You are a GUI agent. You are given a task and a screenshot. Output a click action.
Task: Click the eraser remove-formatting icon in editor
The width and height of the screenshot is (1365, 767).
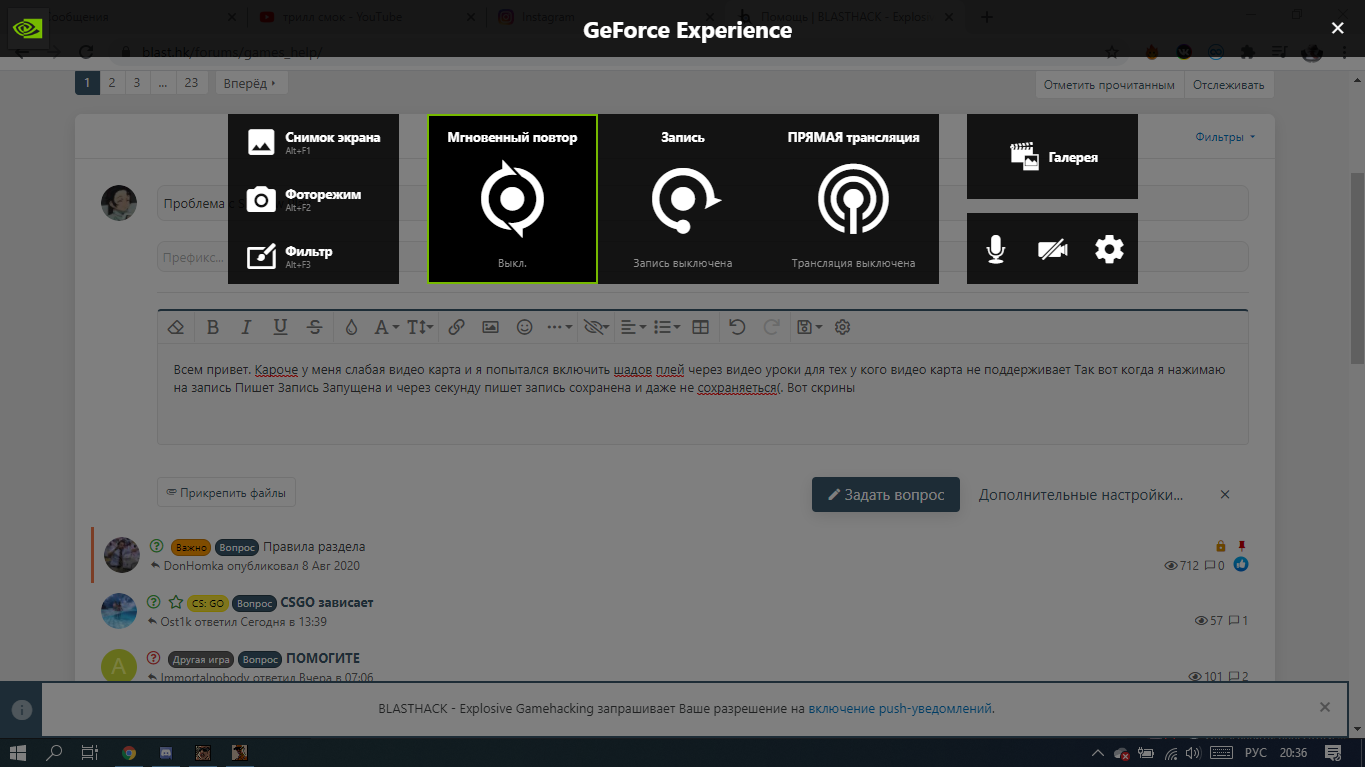point(176,327)
